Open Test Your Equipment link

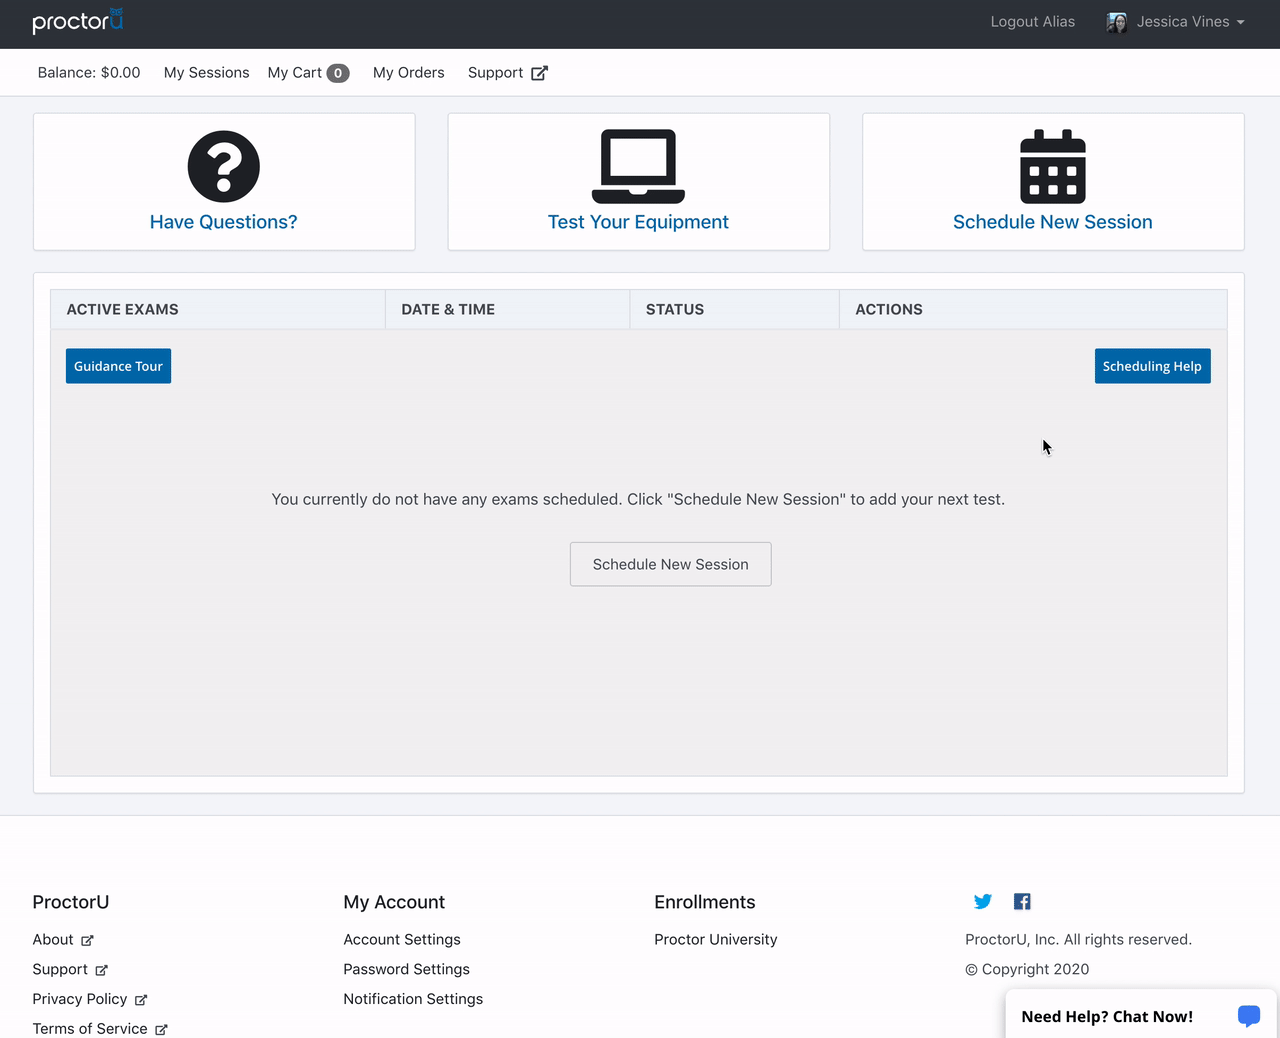[x=638, y=222]
